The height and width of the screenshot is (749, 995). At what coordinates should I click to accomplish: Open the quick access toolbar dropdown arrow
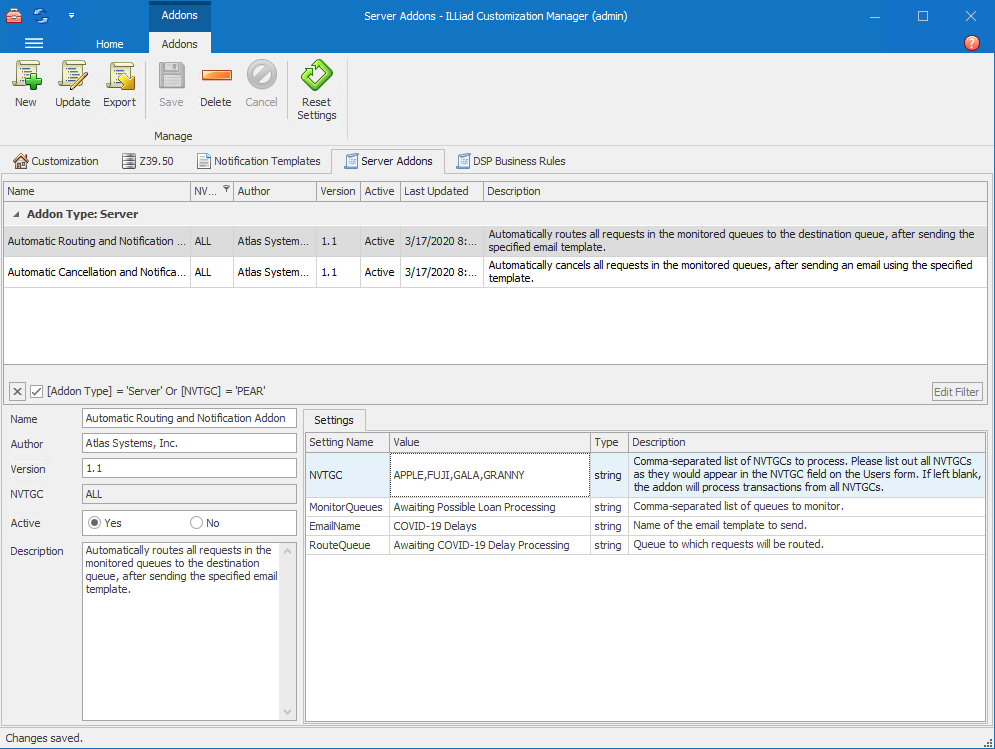[x=71, y=16]
